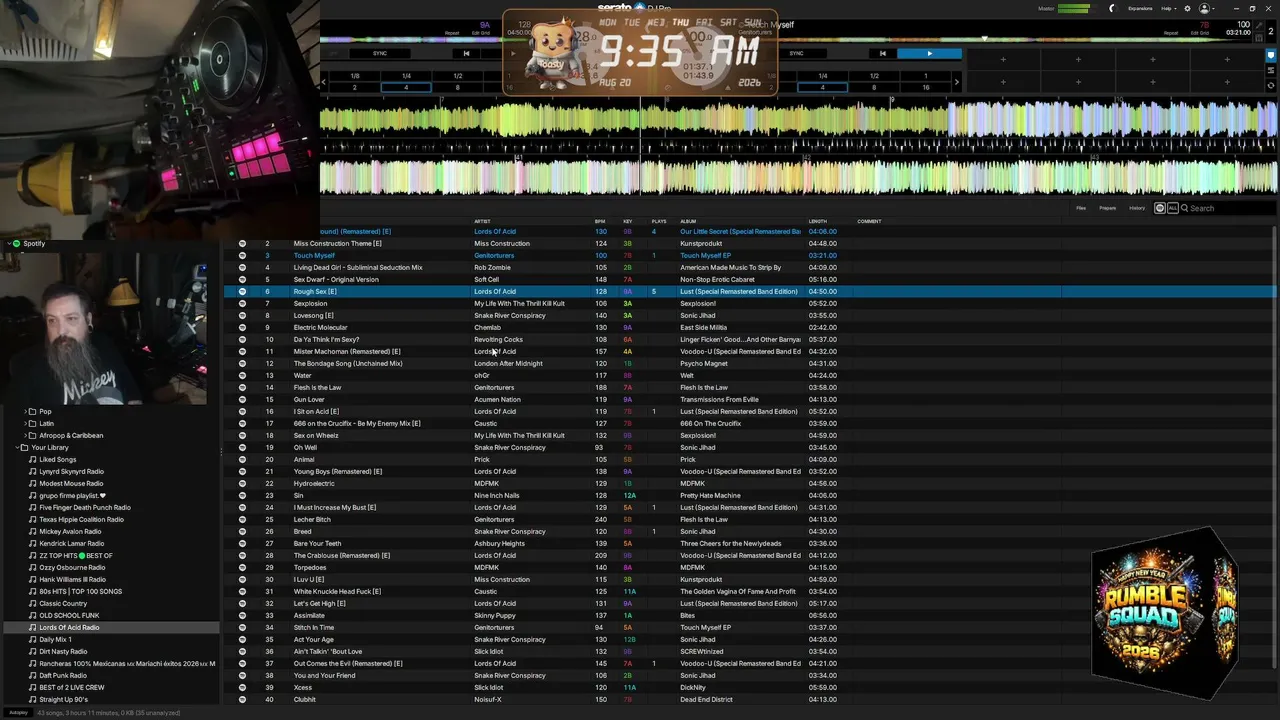
Task: Click the Spotify logo in the sidebar
Action: point(17,243)
